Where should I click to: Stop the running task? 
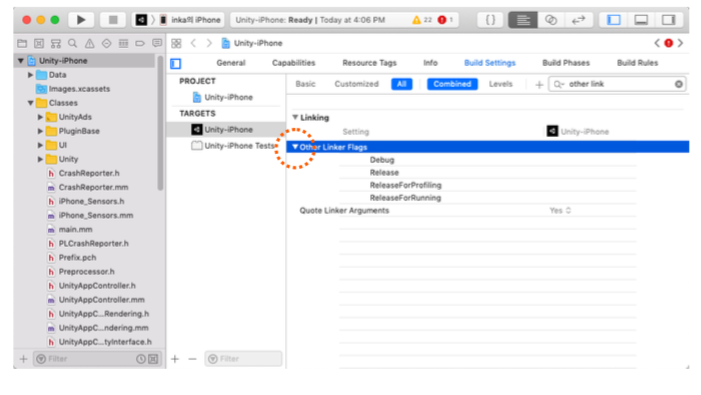pyautogui.click(x=113, y=20)
